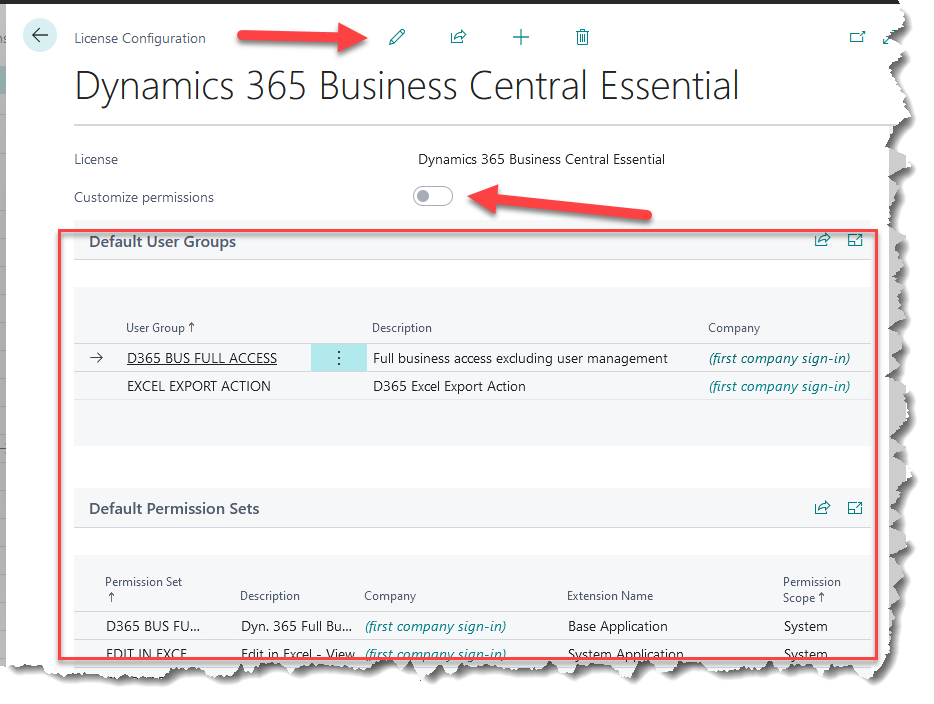Click 'Full business access excluding user management' description
Viewport: 934px width, 704px height.
(x=520, y=358)
